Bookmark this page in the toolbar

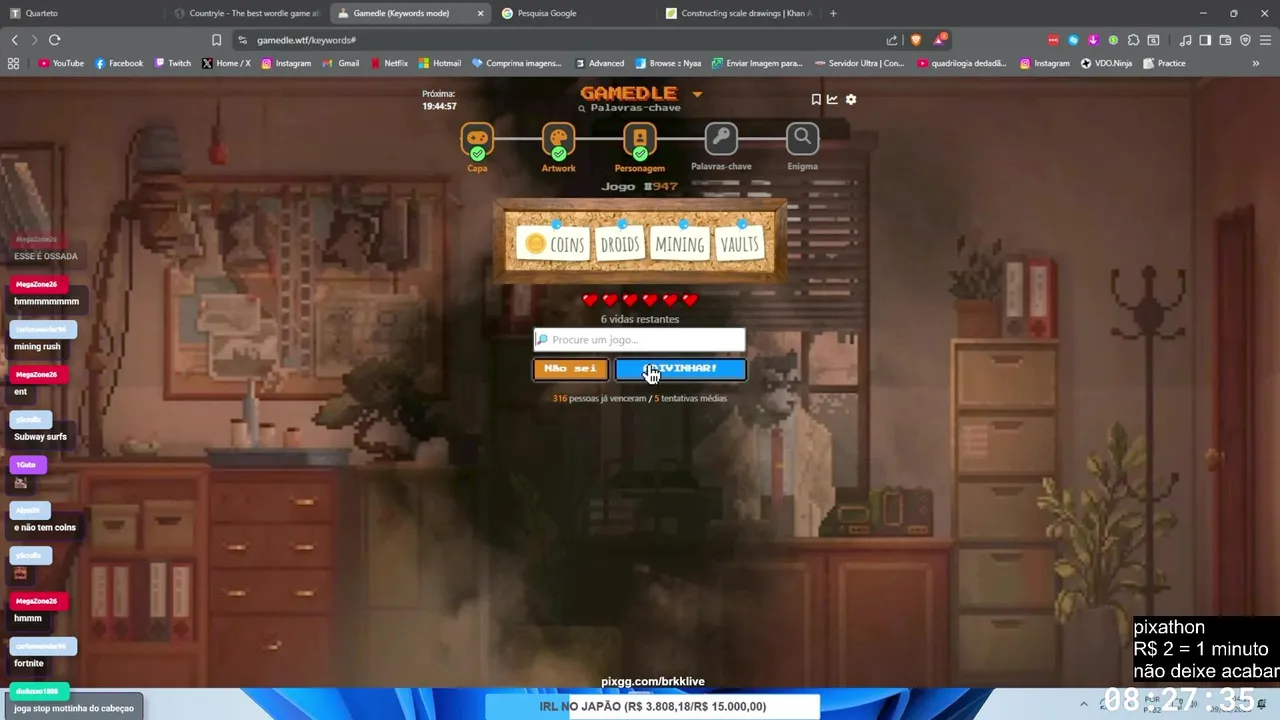click(216, 40)
